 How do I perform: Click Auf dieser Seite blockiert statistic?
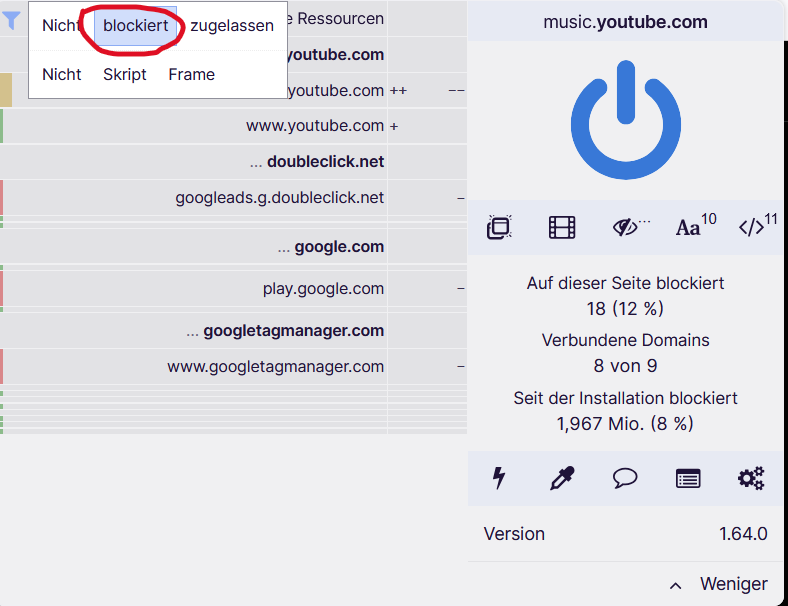(625, 296)
